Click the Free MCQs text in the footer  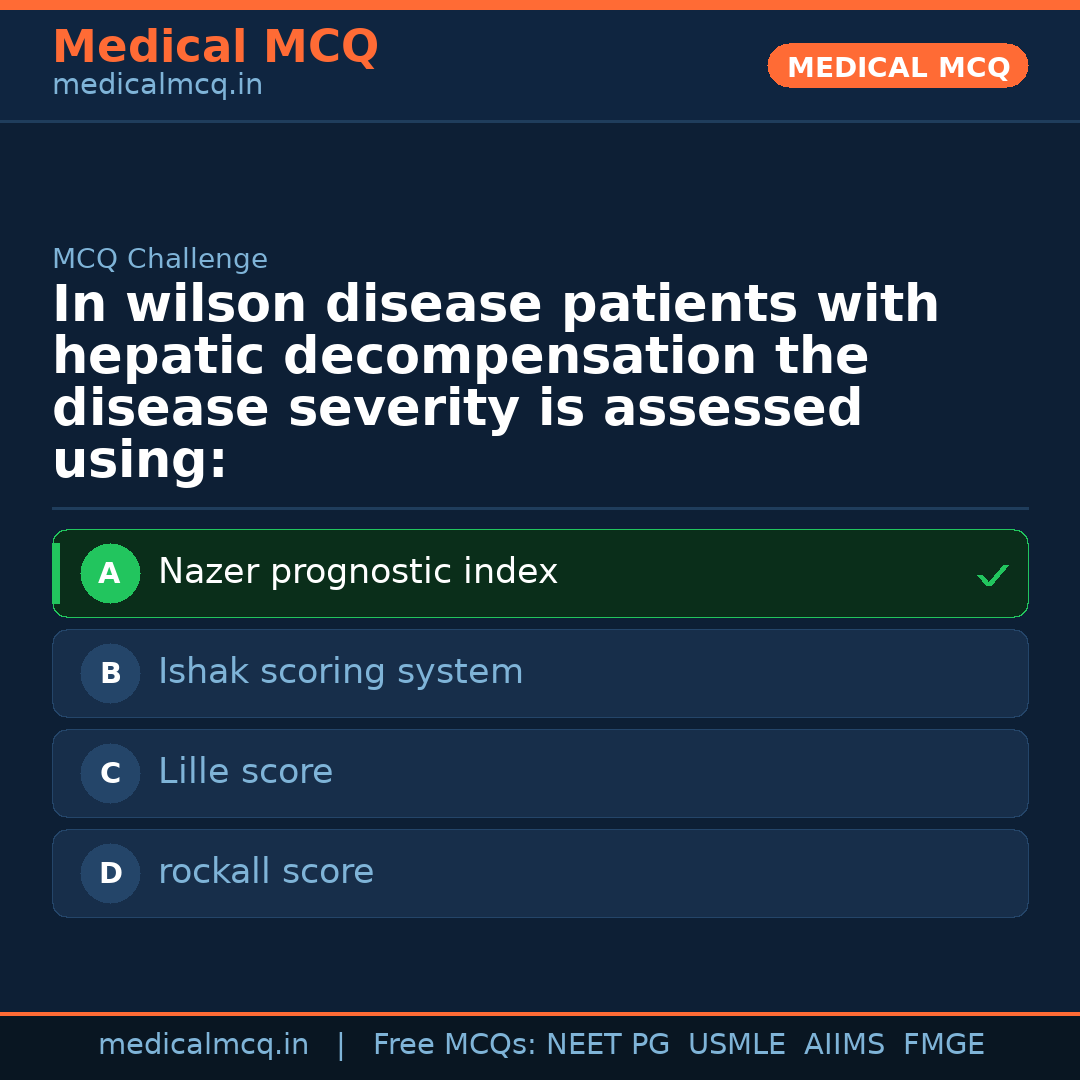(455, 1045)
